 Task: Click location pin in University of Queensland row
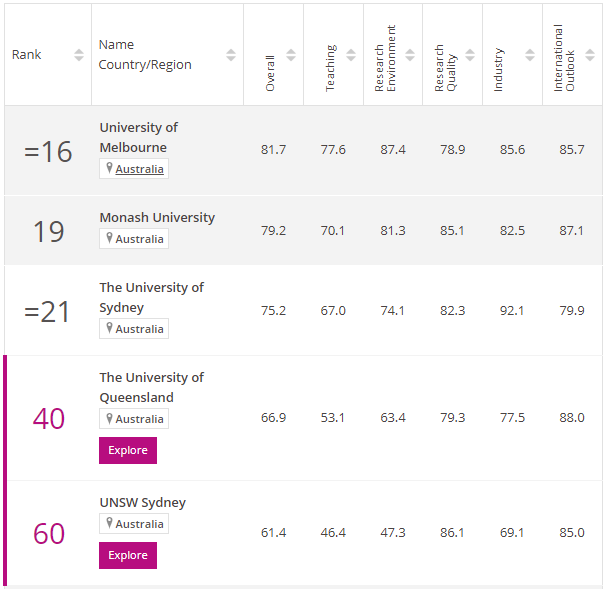tap(110, 418)
